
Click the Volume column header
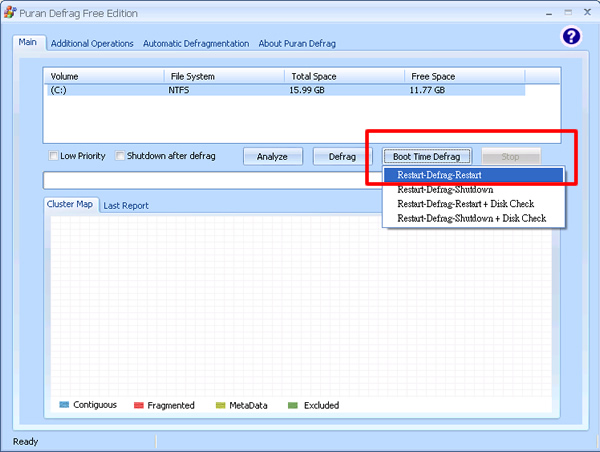click(x=104, y=77)
